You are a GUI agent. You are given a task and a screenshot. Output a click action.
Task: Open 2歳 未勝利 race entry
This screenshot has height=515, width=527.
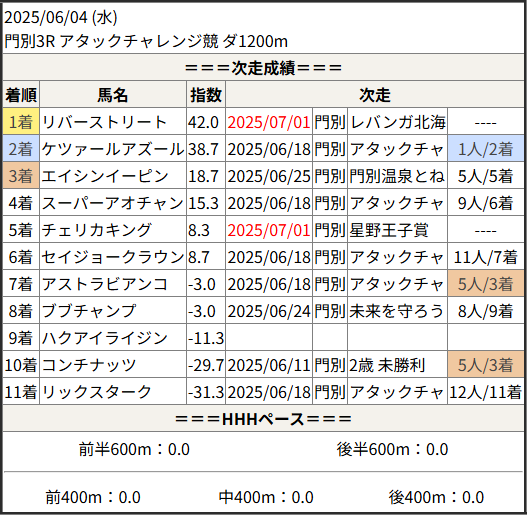387,365
